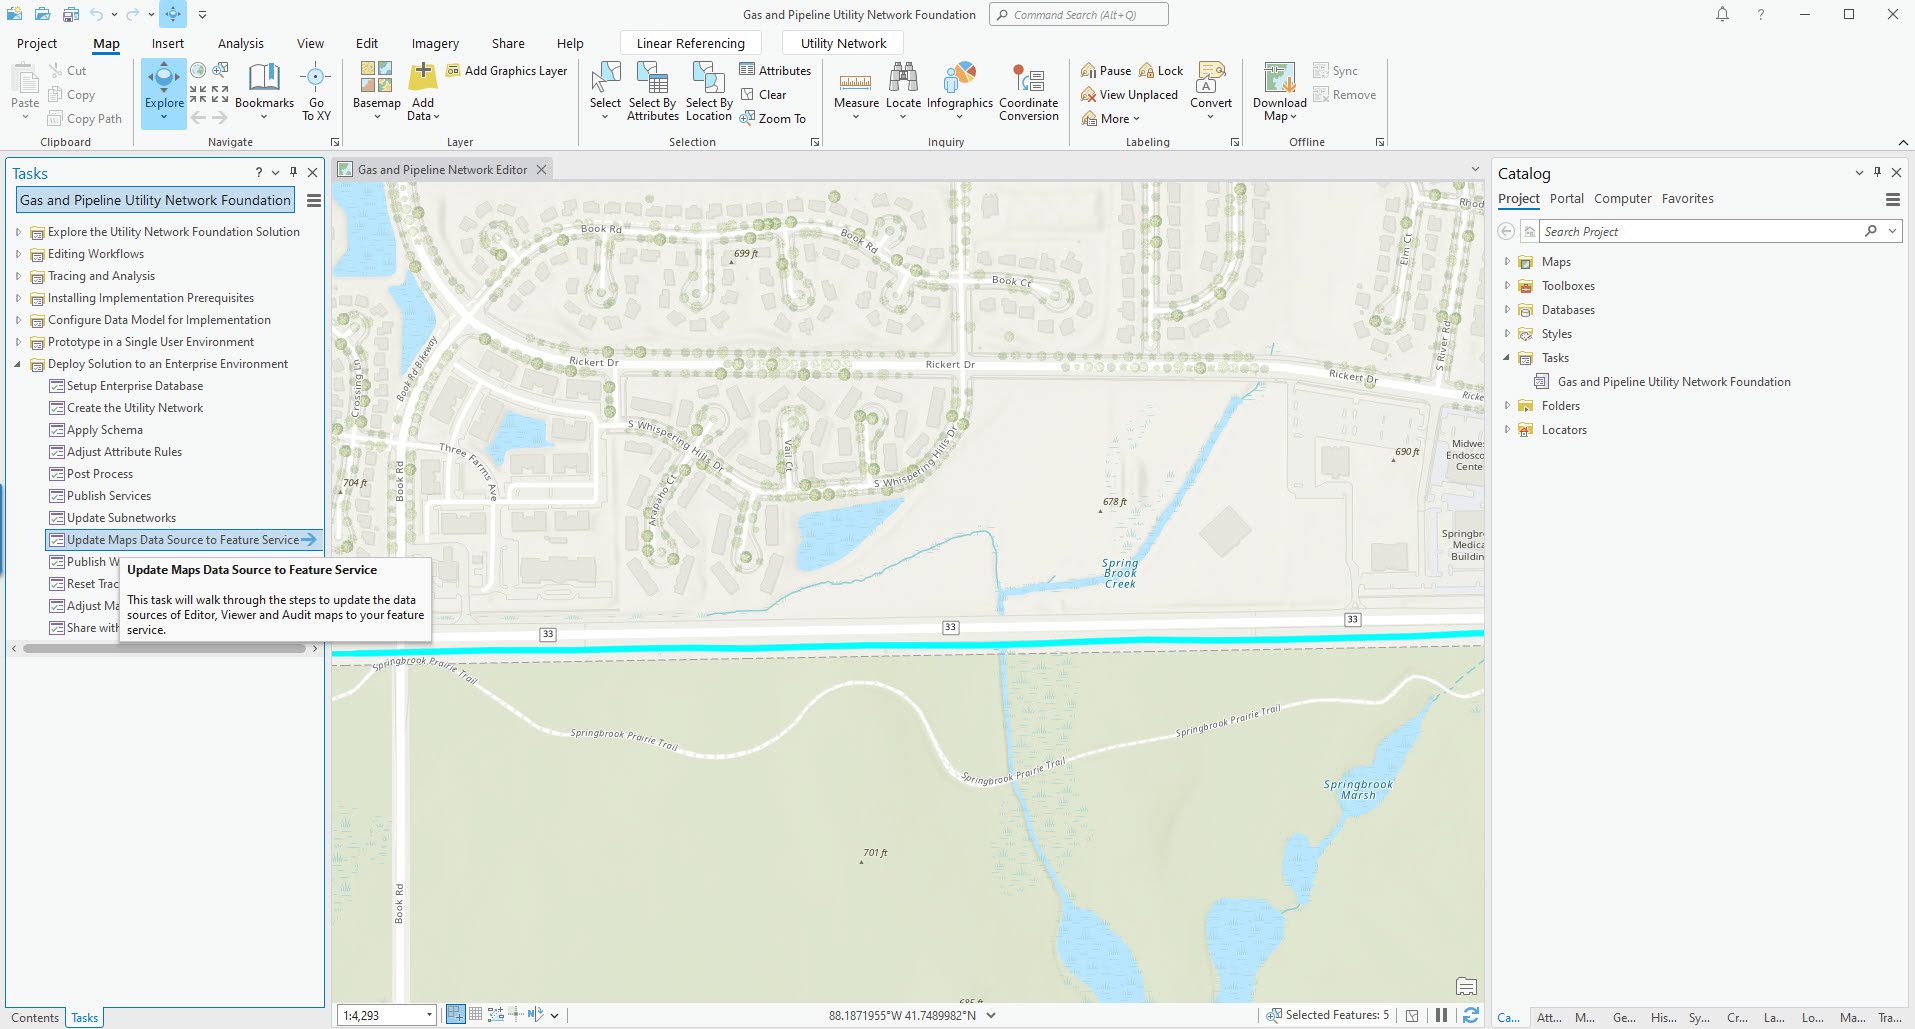Open the Coordinate Conversion tool

(1028, 90)
